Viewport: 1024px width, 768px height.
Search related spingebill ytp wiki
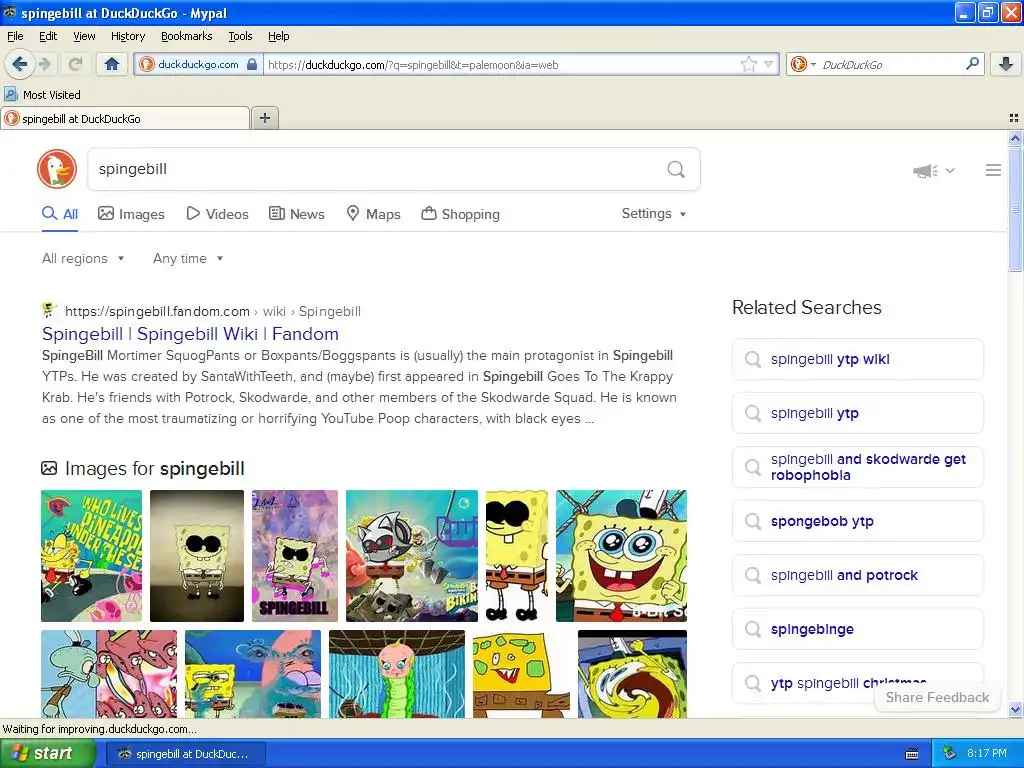[x=857, y=359]
